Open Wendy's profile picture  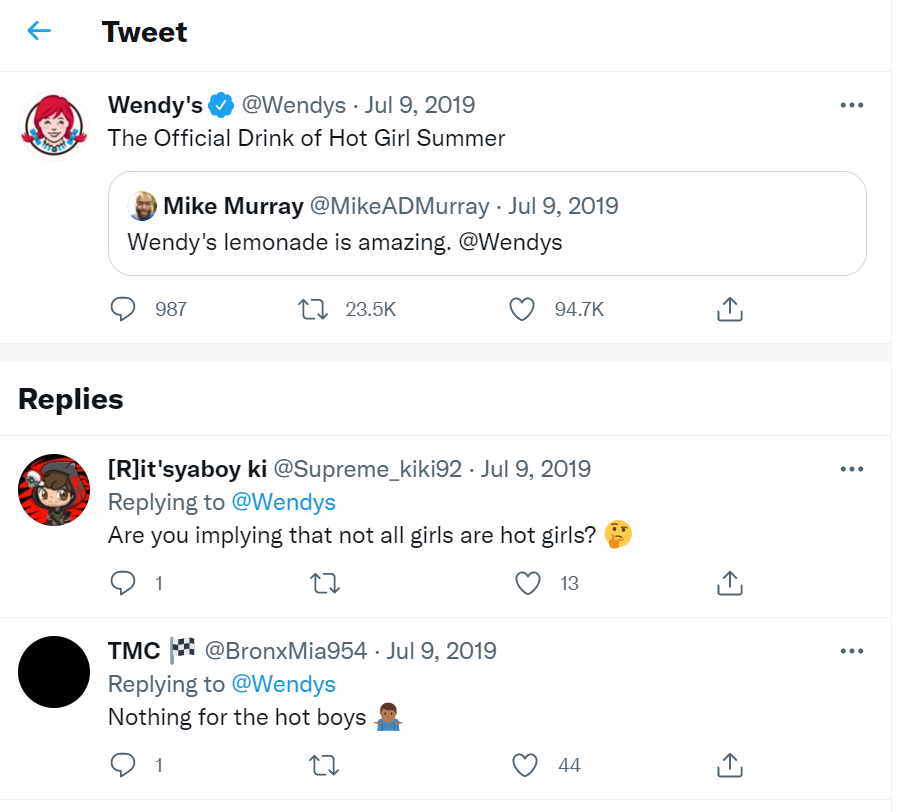point(56,125)
